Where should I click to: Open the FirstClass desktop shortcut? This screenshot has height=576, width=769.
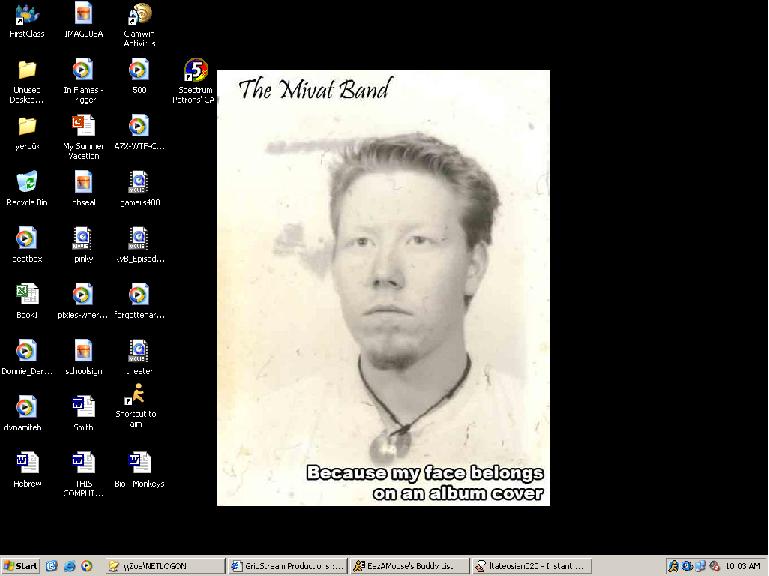click(x=26, y=15)
